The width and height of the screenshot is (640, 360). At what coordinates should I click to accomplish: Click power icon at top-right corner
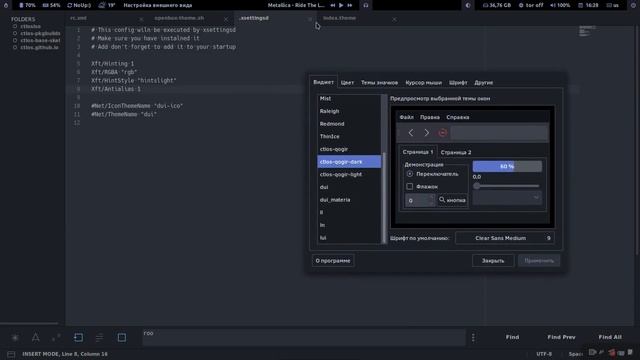[633, 5]
